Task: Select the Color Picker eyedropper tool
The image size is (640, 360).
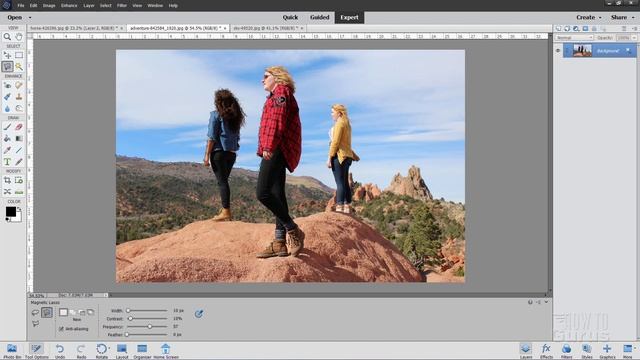Action: pos(7,150)
